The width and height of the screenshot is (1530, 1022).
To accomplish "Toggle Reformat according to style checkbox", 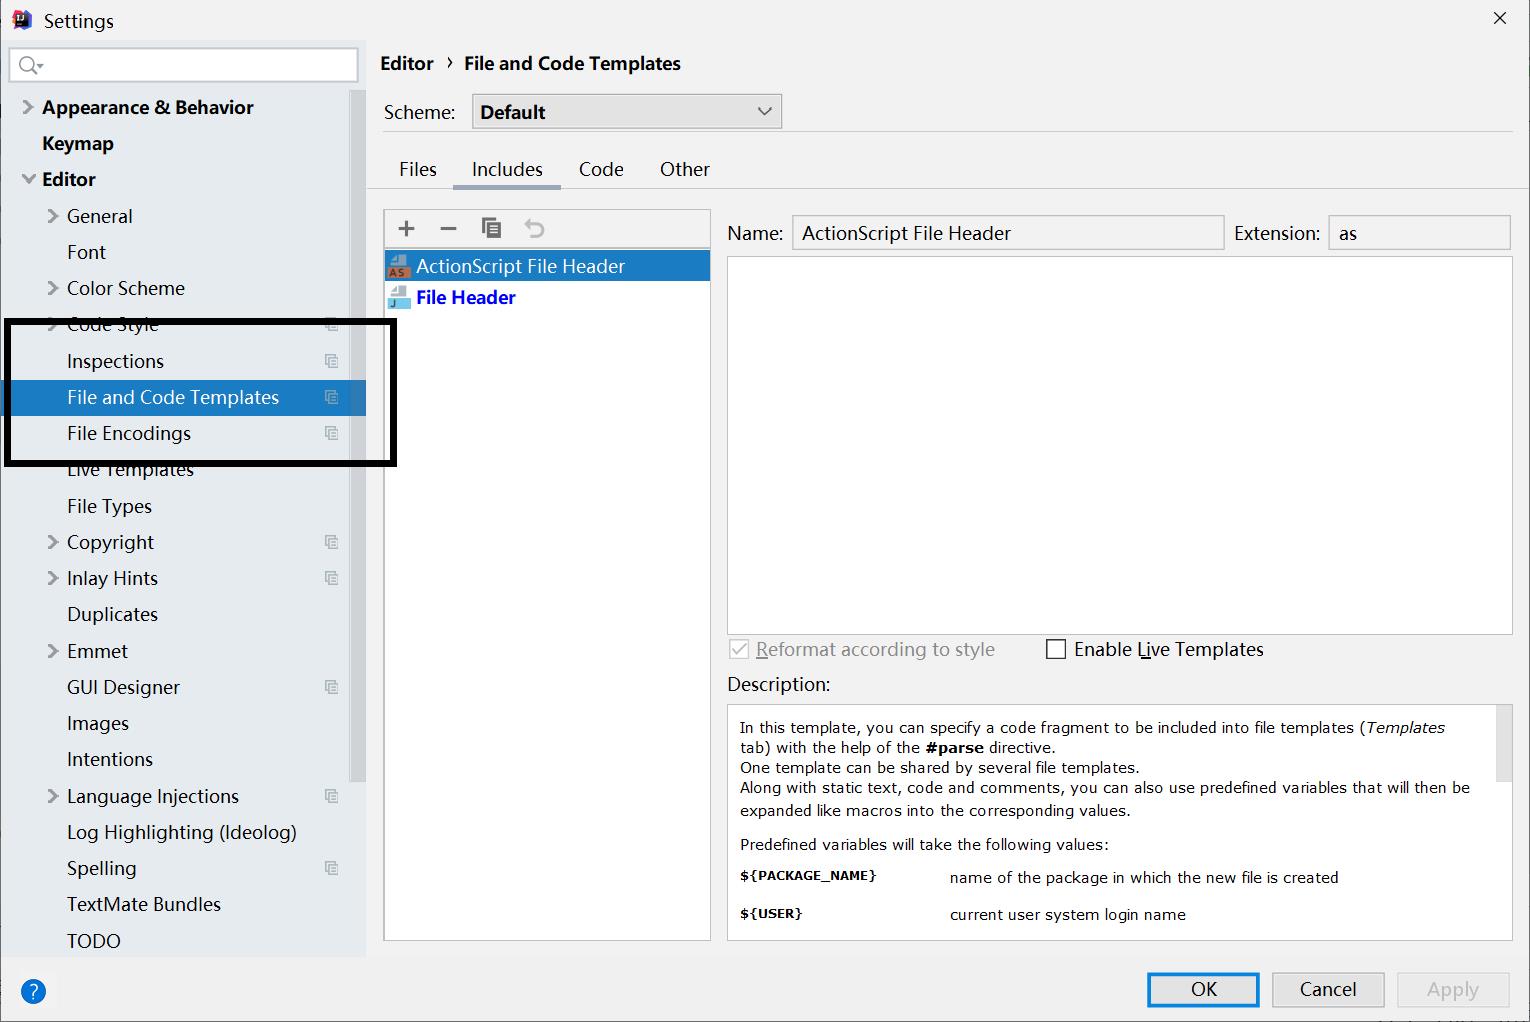I will 739,649.
